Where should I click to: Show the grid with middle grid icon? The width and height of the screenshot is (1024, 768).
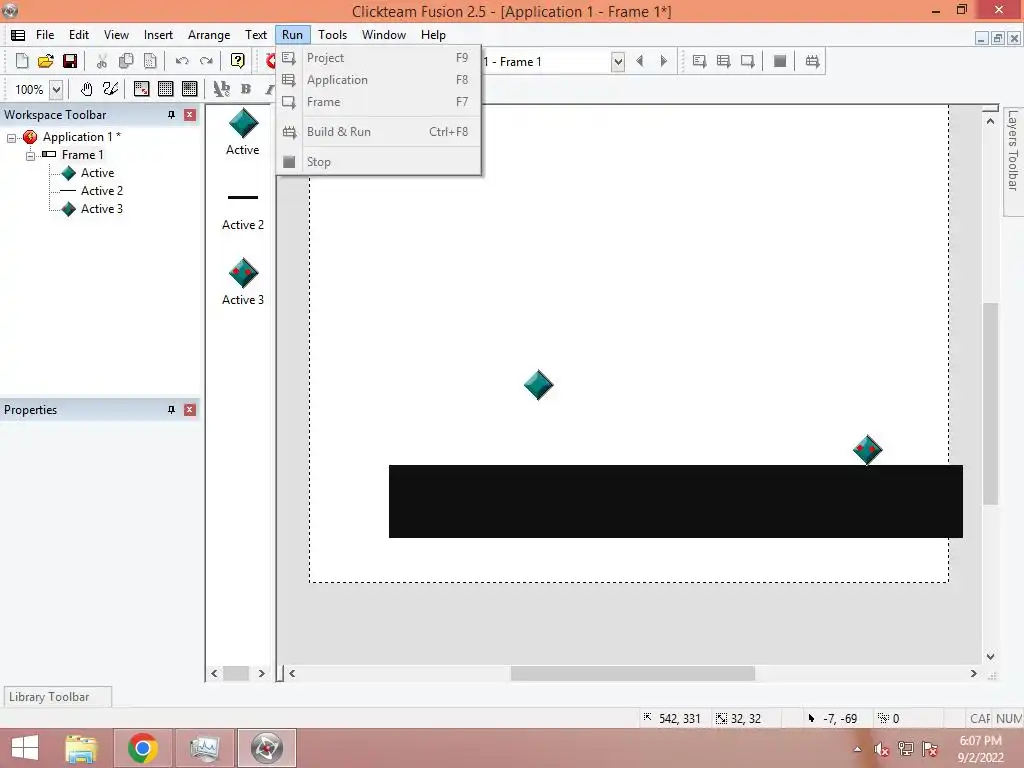pyautogui.click(x=165, y=89)
